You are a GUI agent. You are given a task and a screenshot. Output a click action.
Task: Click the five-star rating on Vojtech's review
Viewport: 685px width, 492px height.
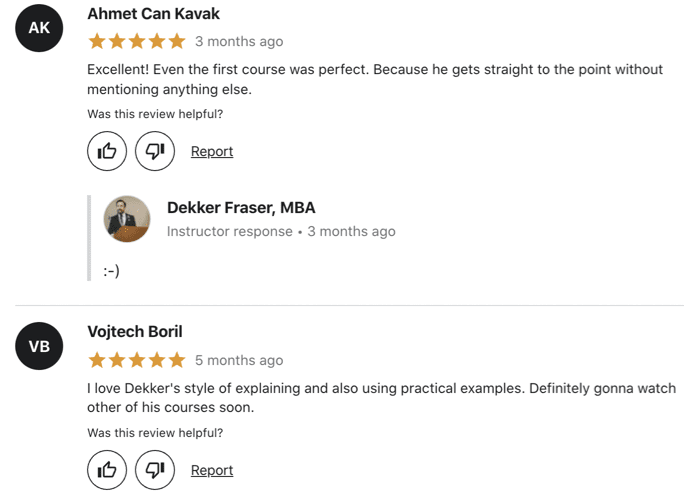(x=137, y=360)
